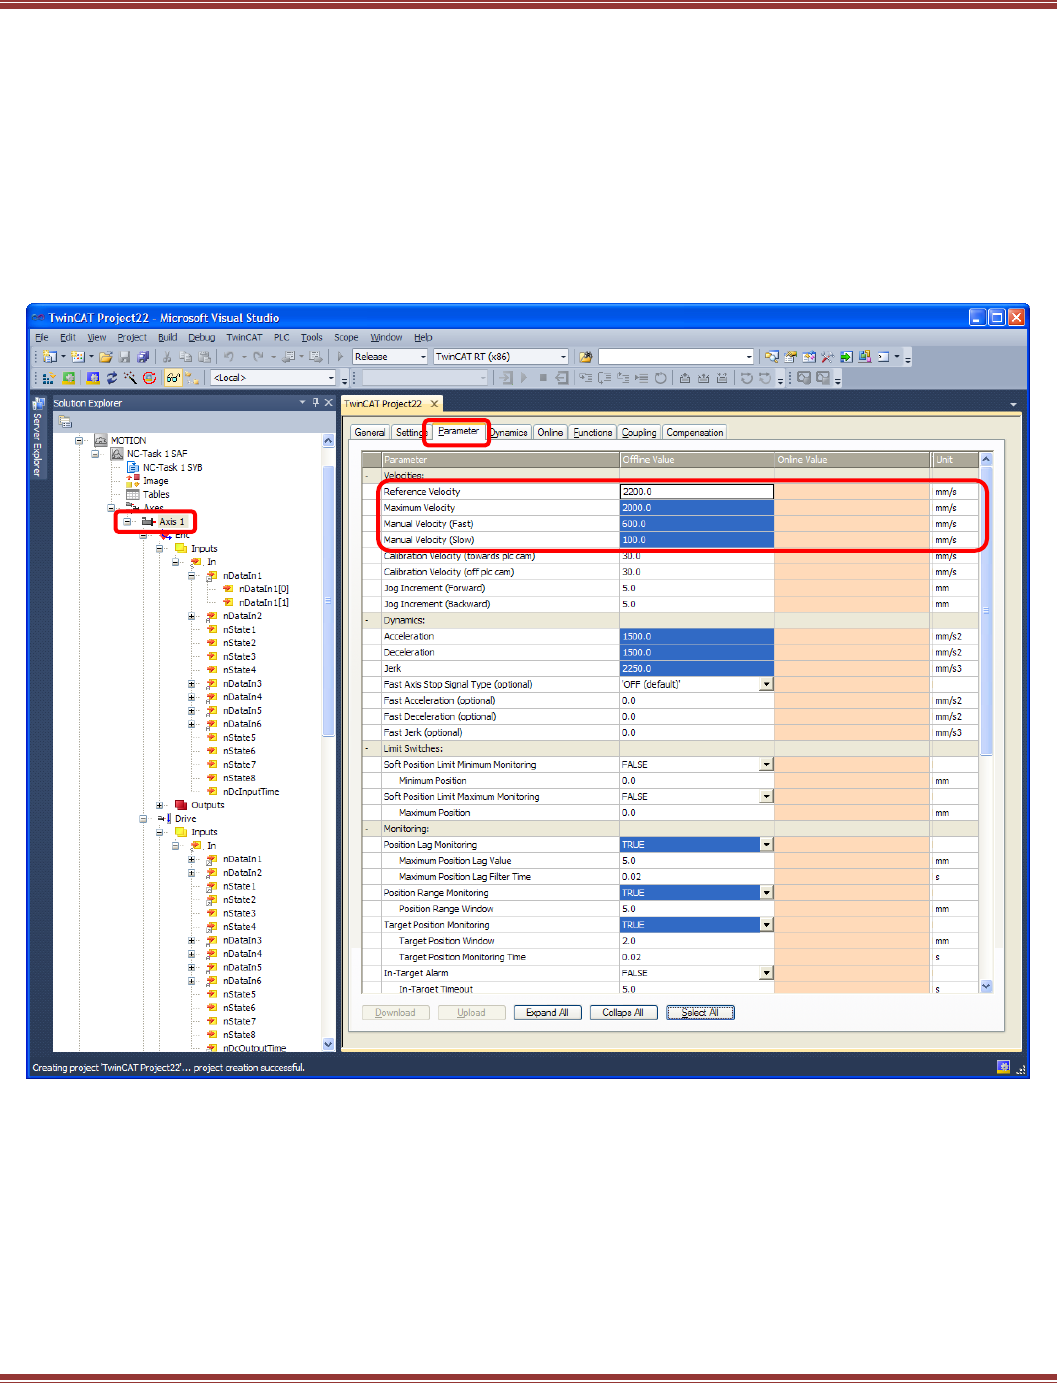Click the Start debugging play icon
The height and width of the screenshot is (1383, 1057).
341,357
